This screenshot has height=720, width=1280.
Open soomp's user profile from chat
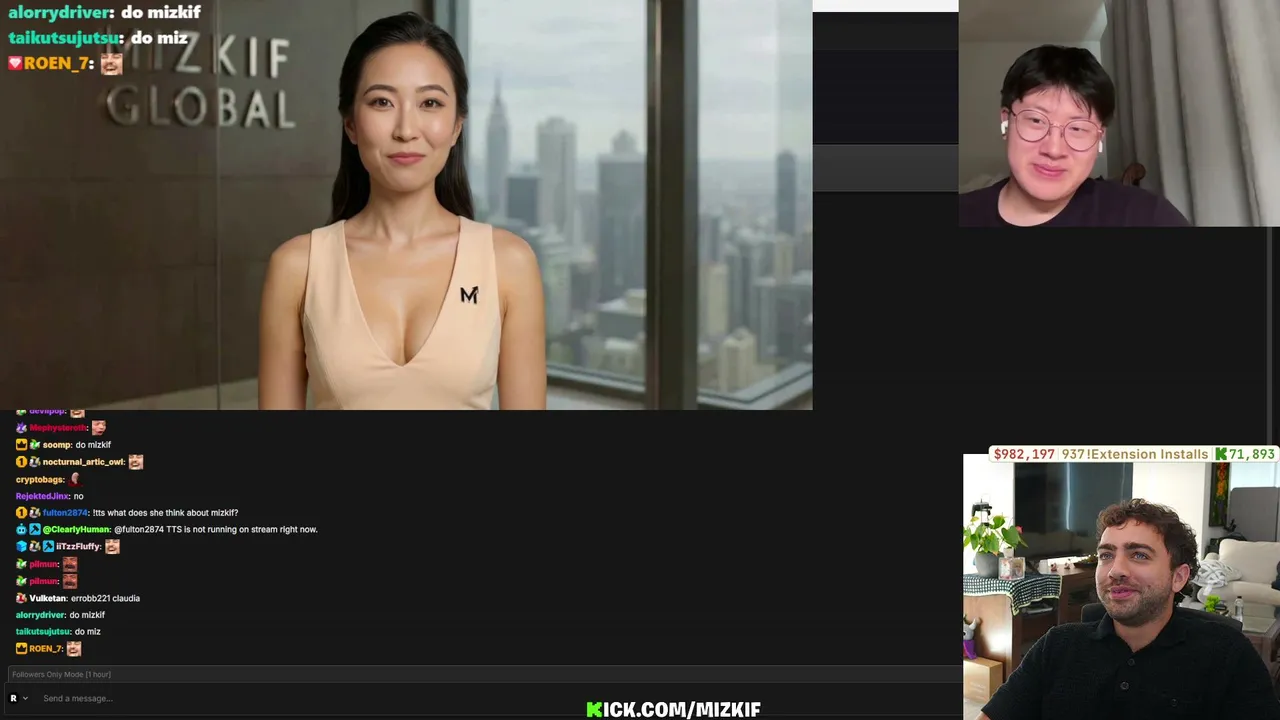(x=57, y=445)
